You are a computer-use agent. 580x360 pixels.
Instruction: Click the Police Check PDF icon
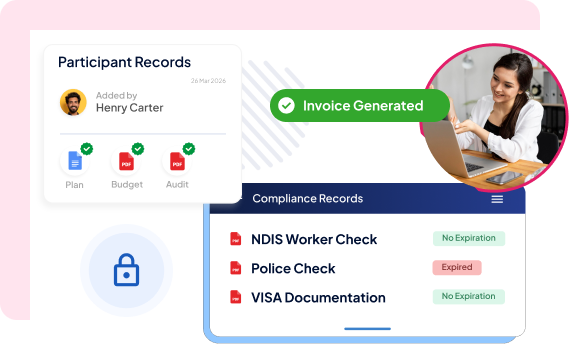[x=236, y=268]
